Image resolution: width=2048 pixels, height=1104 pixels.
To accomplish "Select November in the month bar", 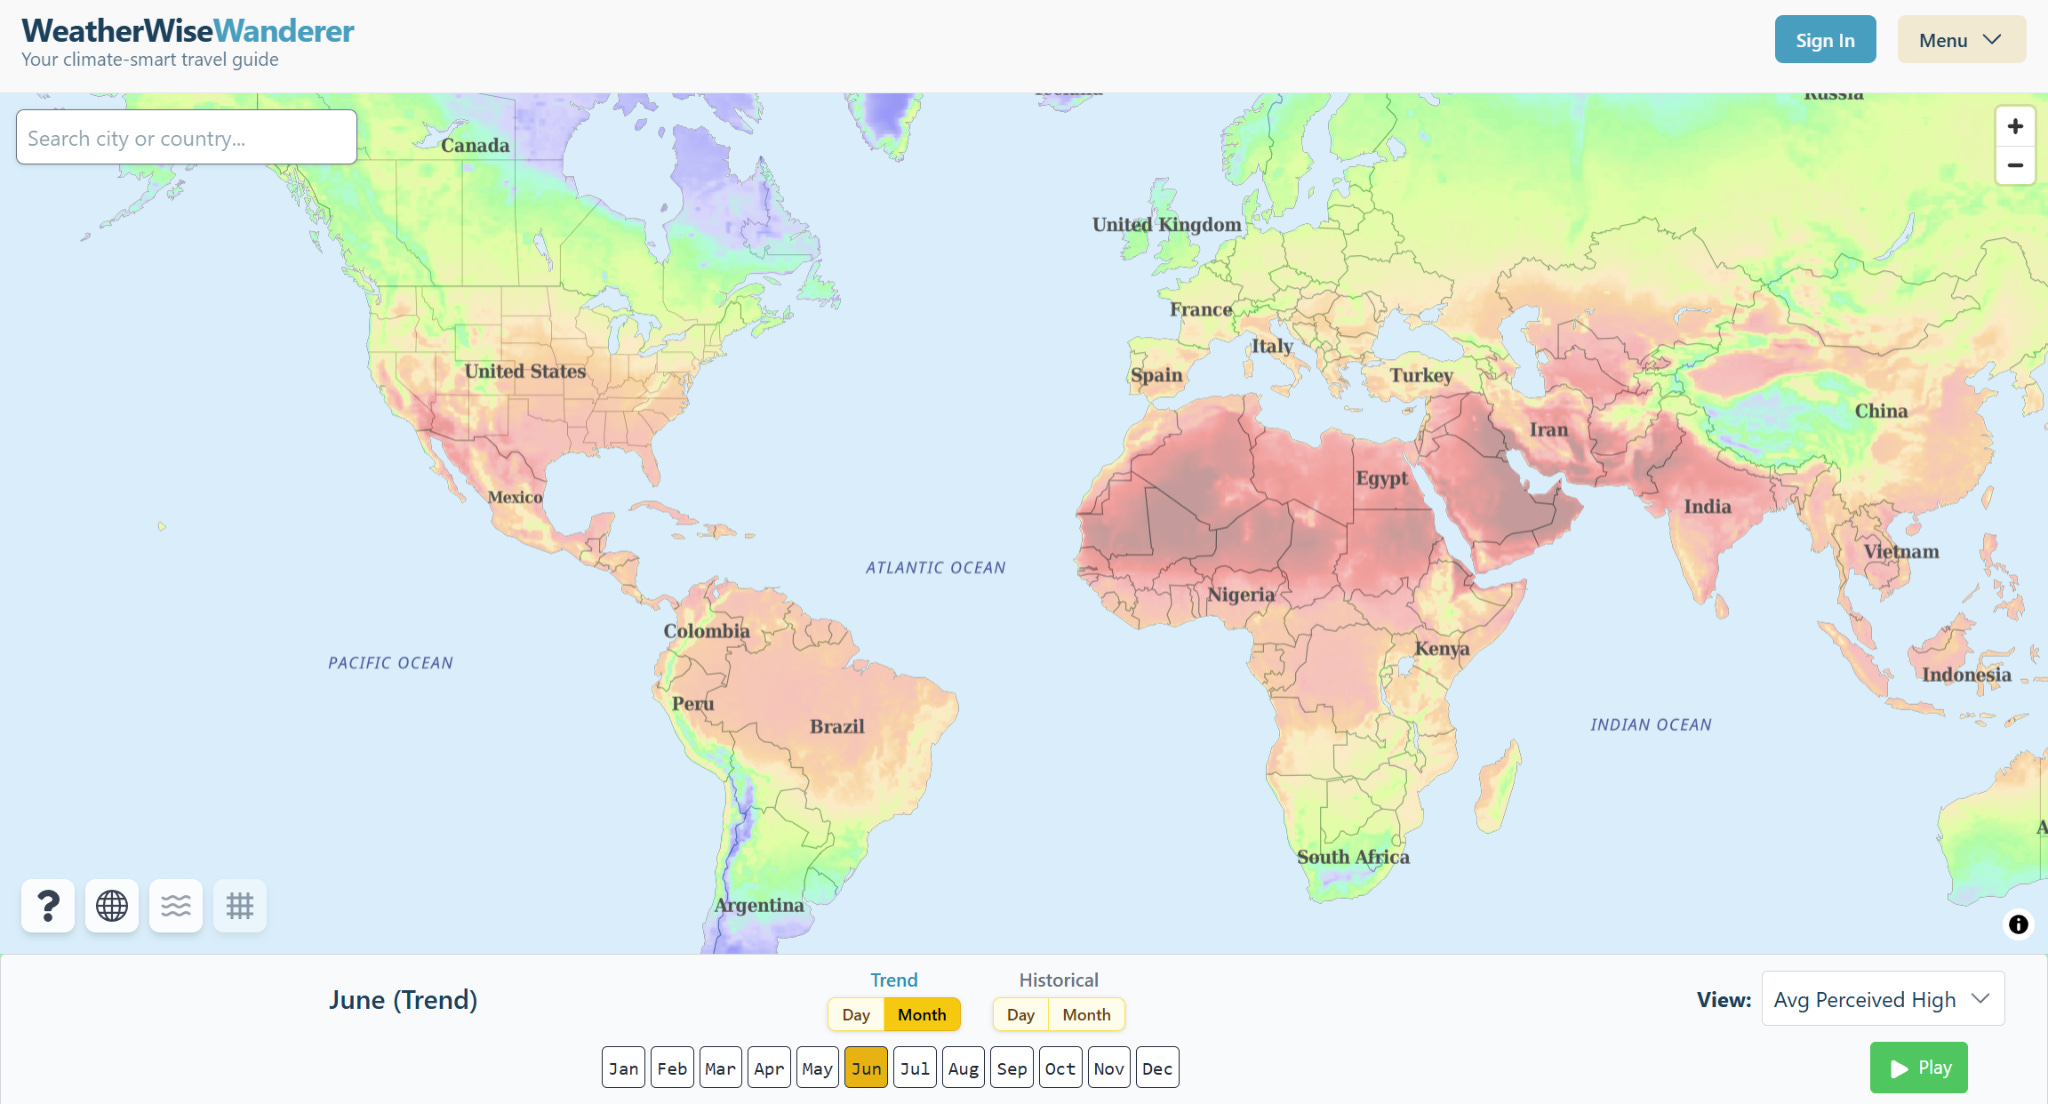I will [x=1109, y=1068].
